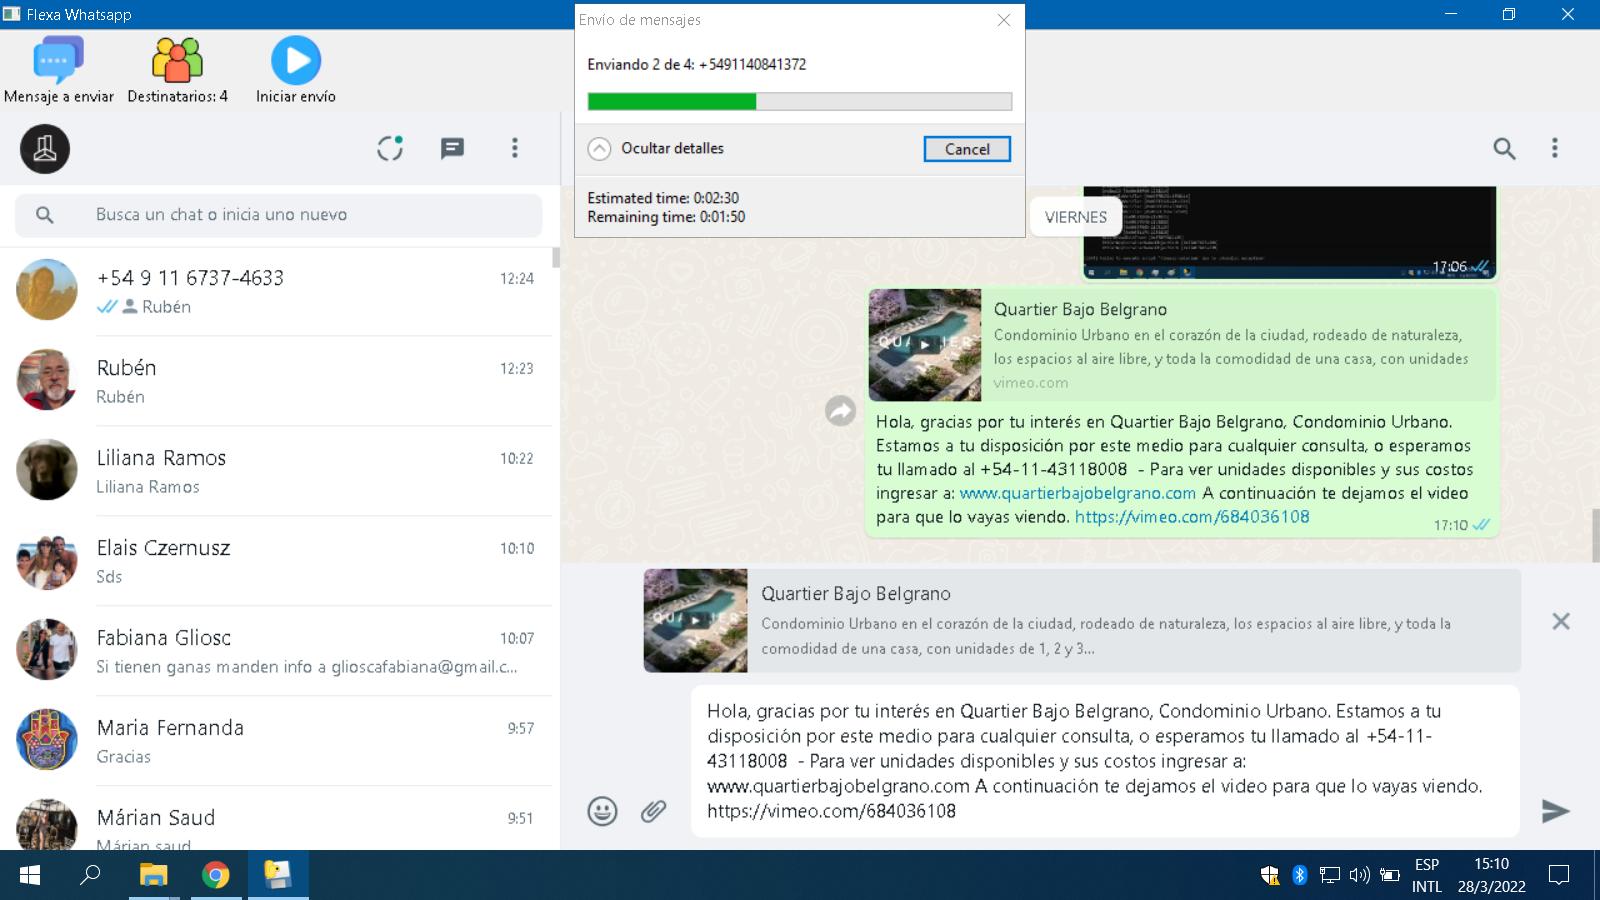This screenshot has width=1600, height=900.
Task: Start a new chat with message icon
Action: [x=452, y=149]
